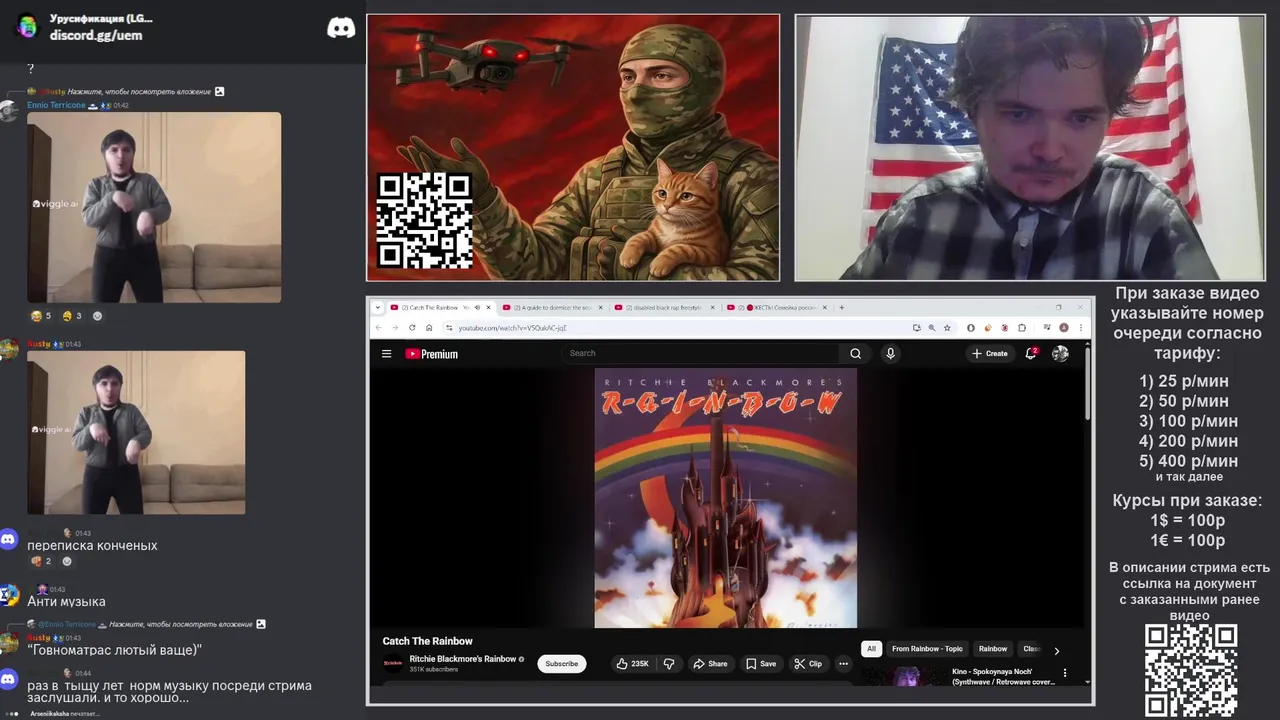Open the attachment image icon next to the Rusty reply

click(219, 91)
